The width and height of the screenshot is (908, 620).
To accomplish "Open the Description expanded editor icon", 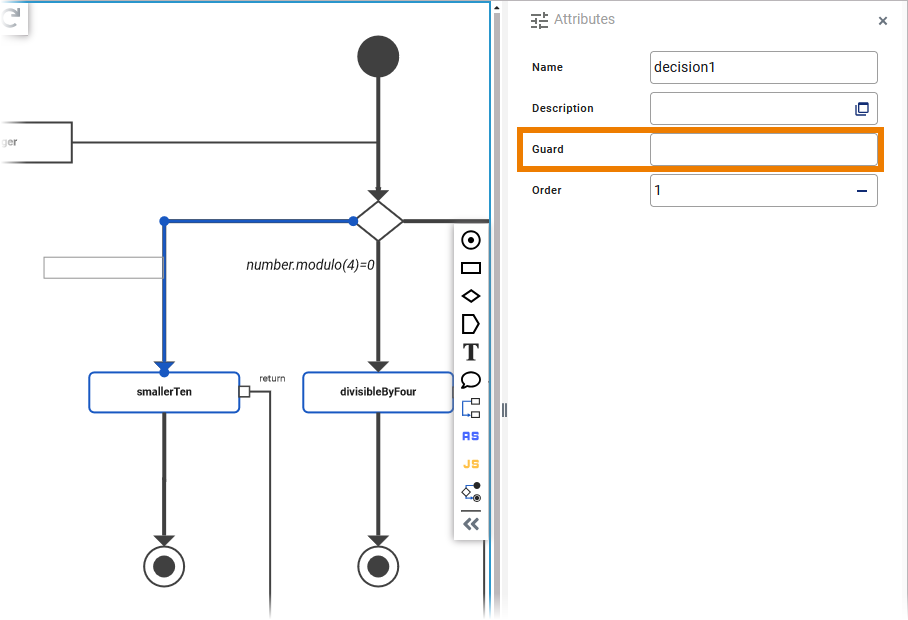I will 861,109.
